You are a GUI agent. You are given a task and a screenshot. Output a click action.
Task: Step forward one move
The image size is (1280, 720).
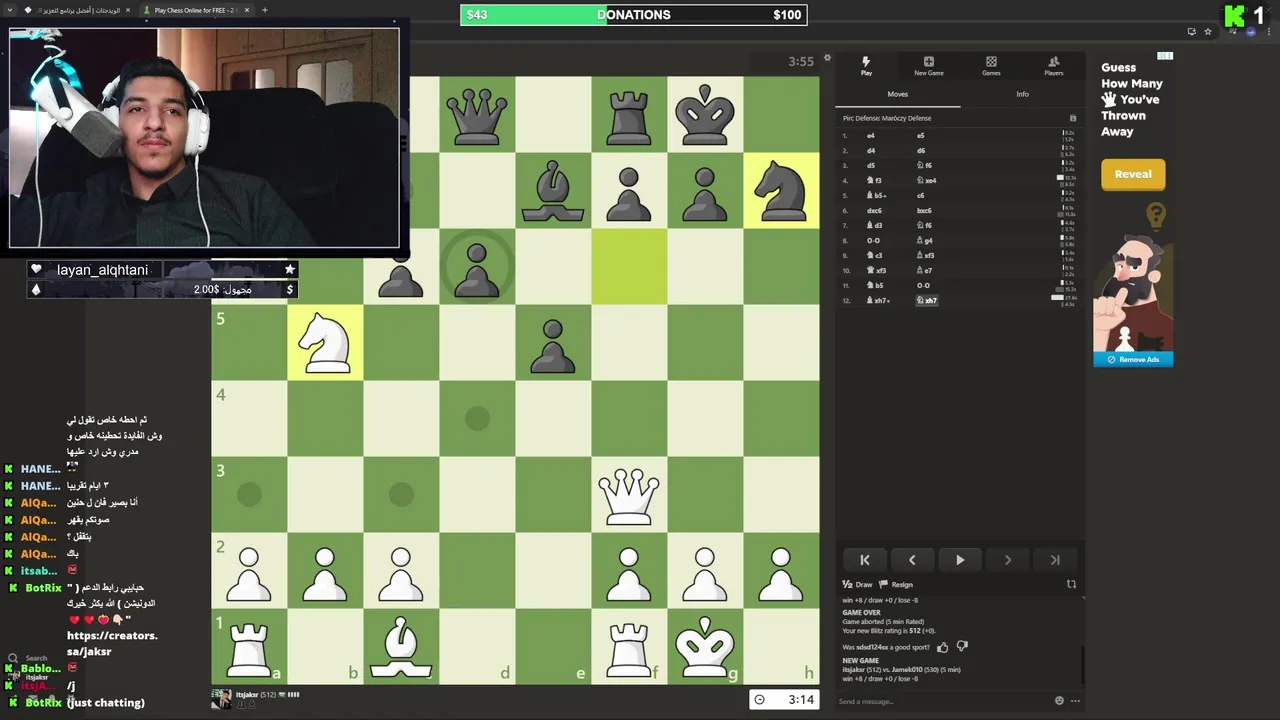click(1007, 560)
